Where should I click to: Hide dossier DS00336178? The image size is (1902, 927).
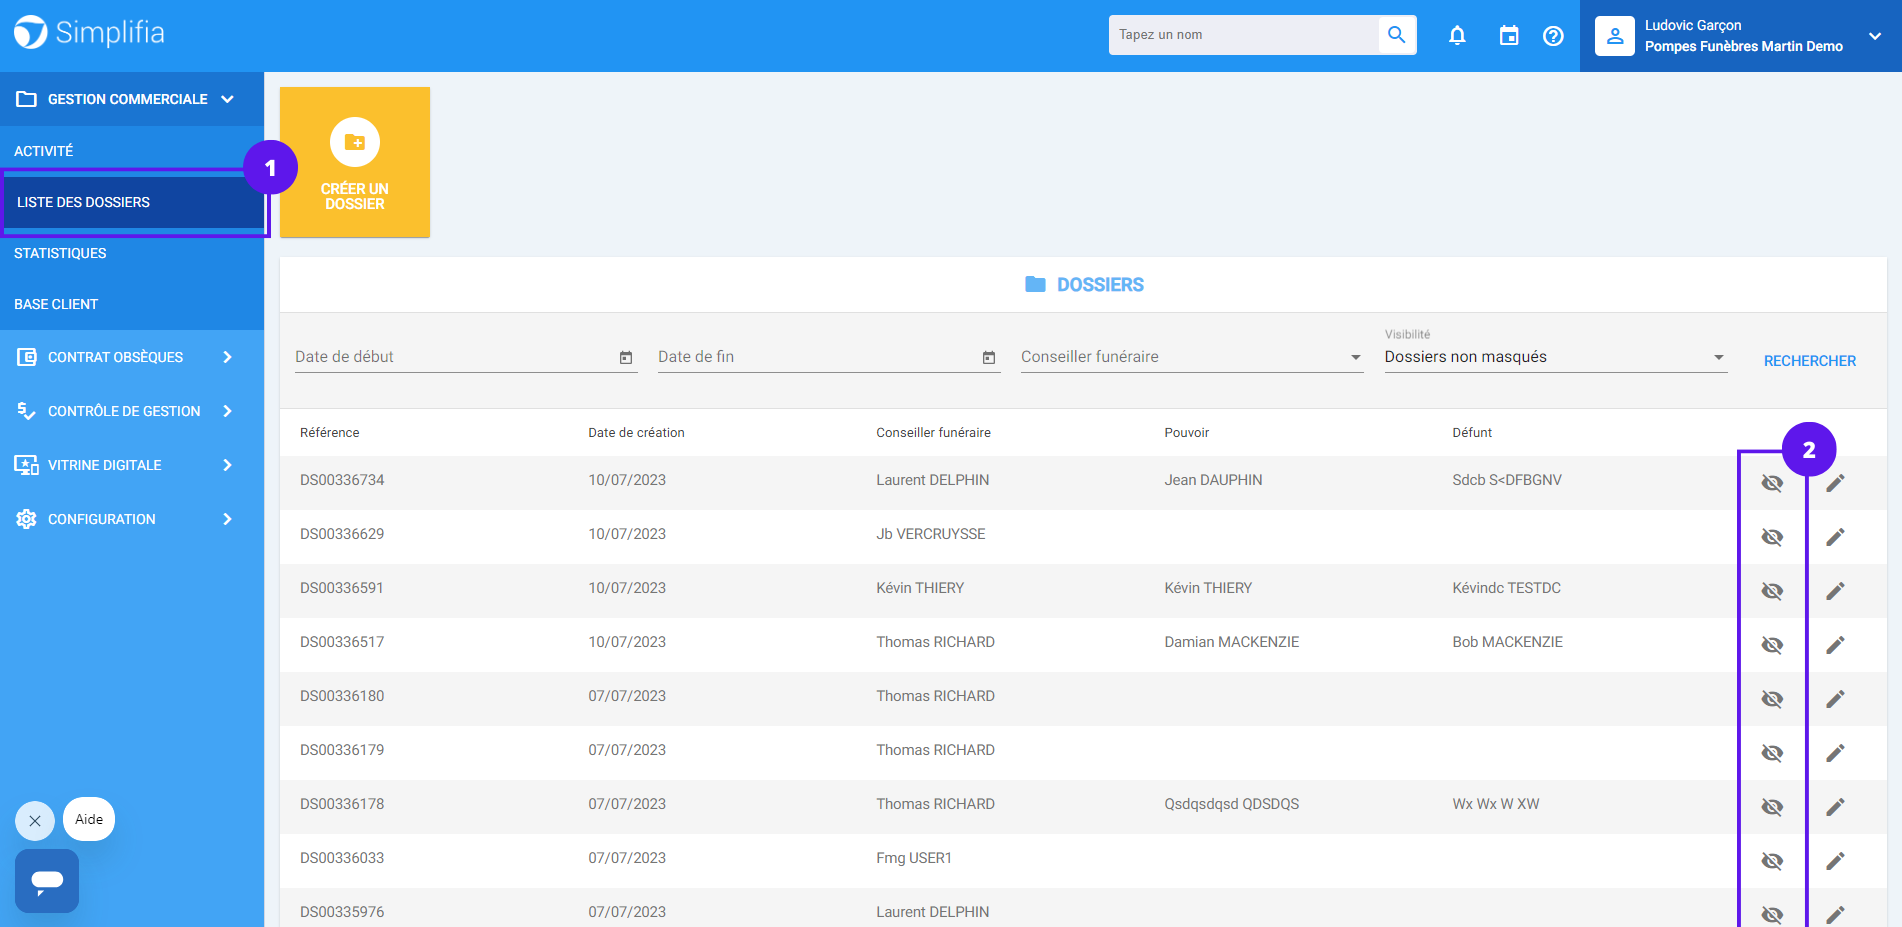(x=1772, y=807)
